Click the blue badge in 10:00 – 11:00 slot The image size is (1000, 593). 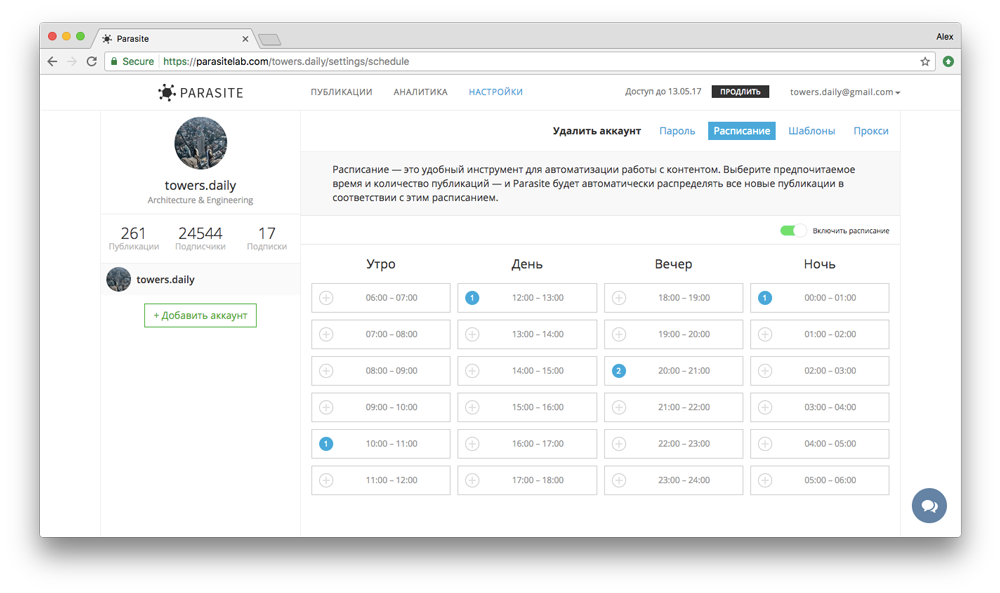tap(326, 444)
